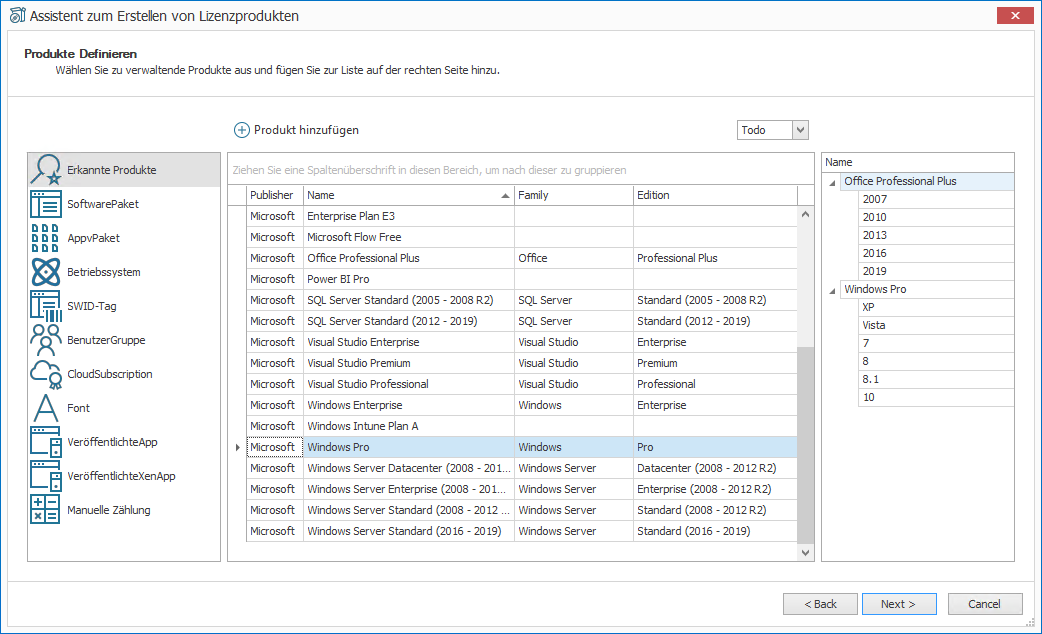Select the Erkannte Produkte star icon
The width and height of the screenshot is (1042, 634).
point(46,170)
